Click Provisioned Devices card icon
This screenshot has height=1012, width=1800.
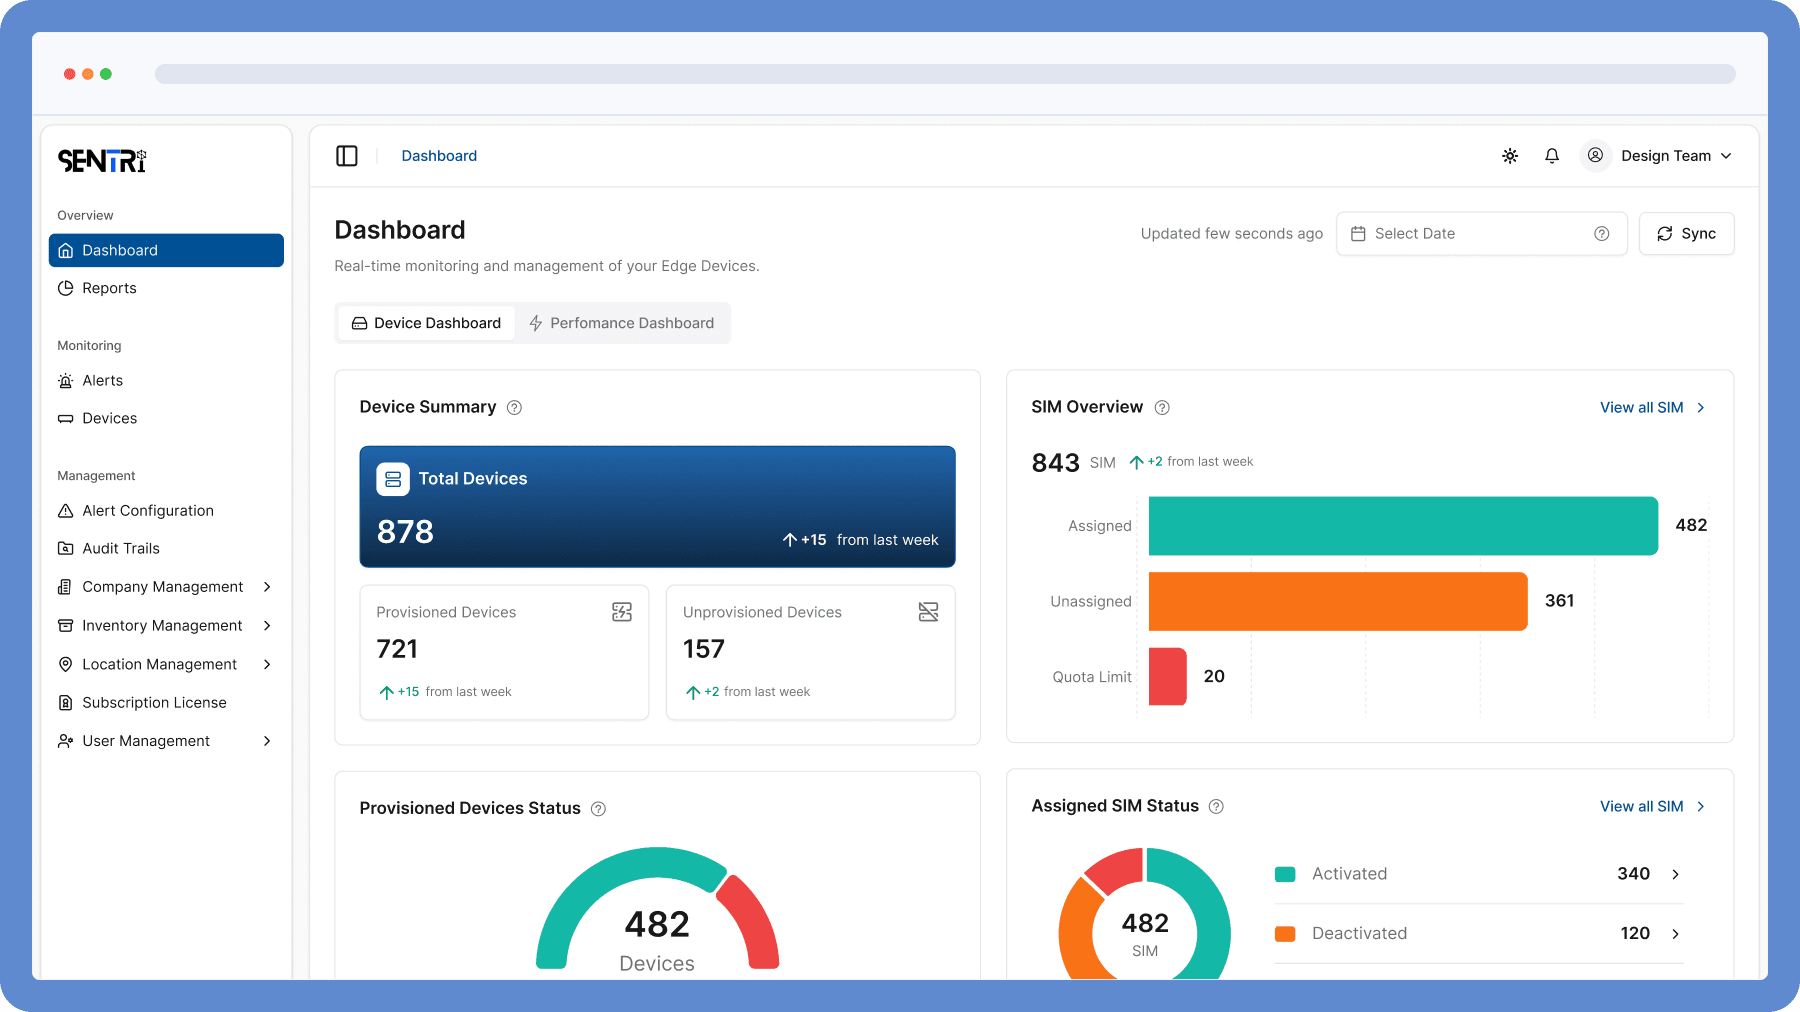coord(622,612)
